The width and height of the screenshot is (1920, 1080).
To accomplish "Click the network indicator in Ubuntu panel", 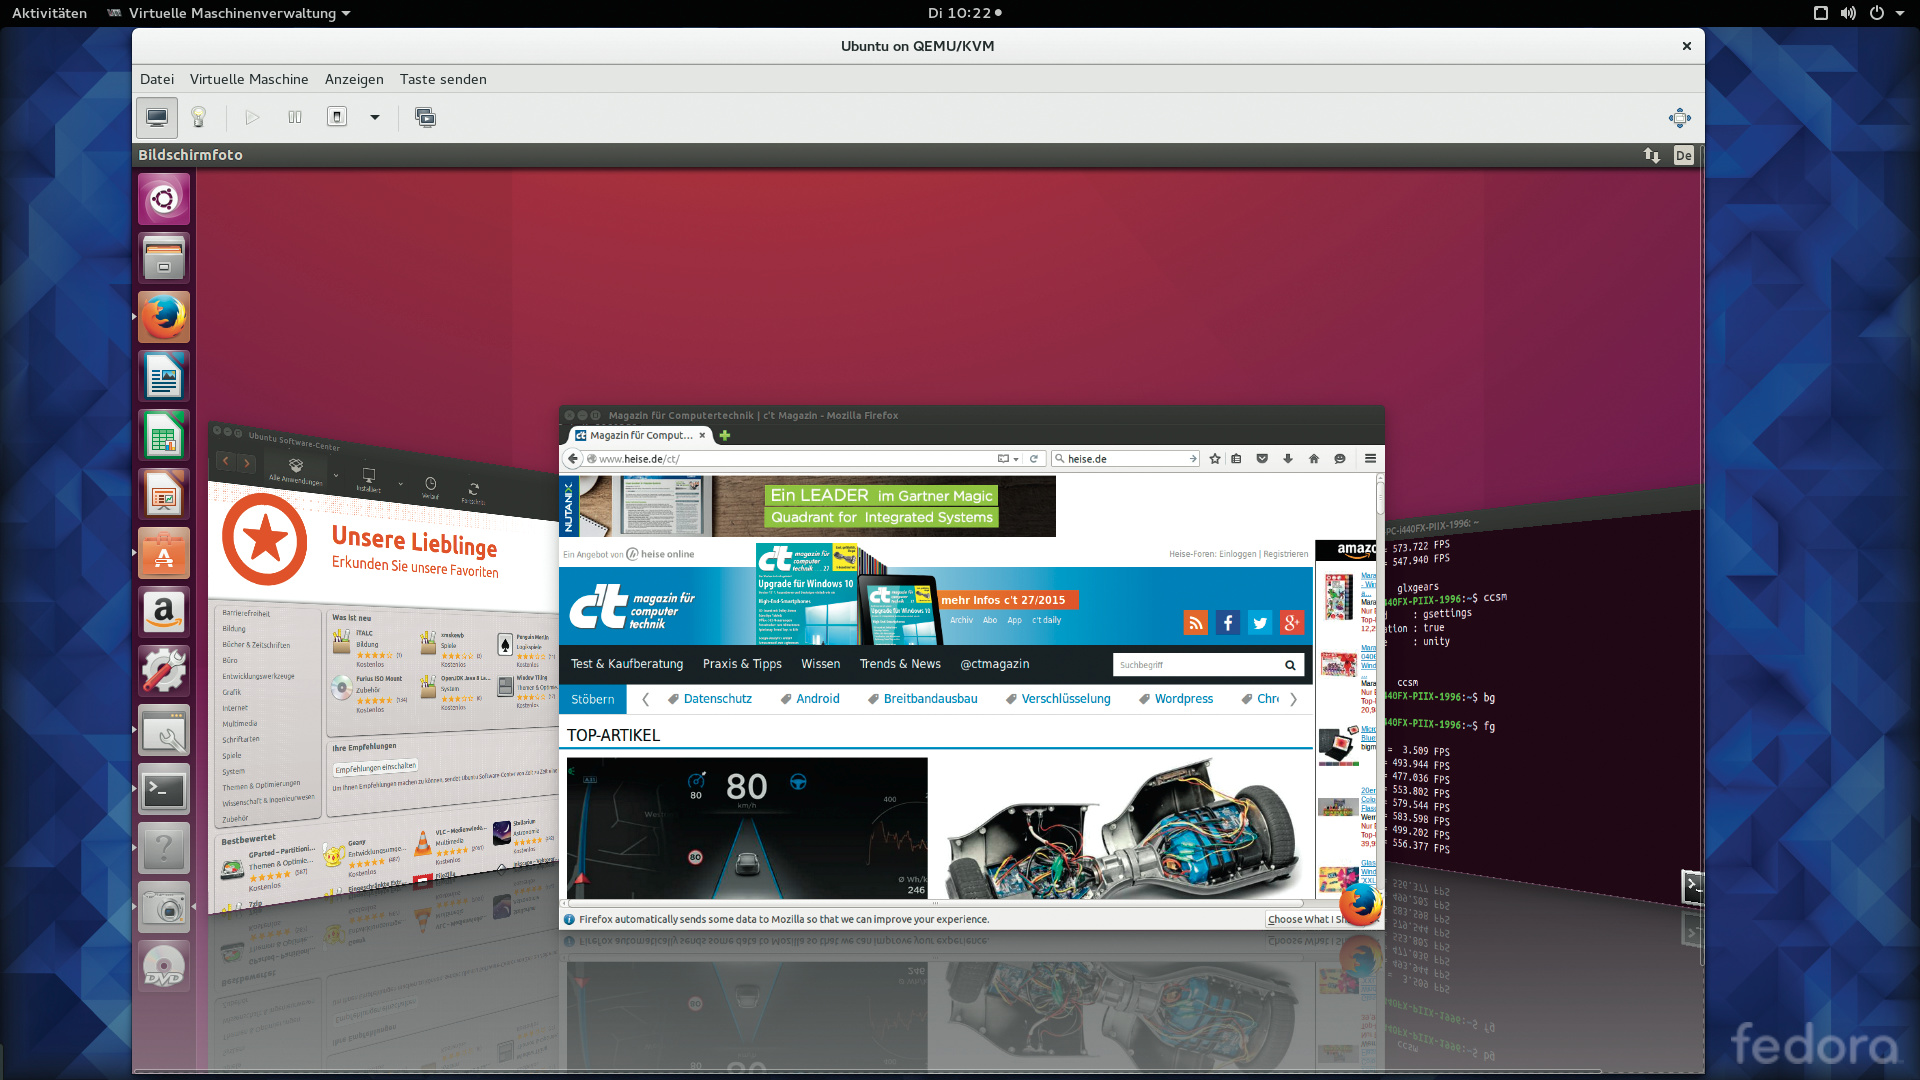I will 1651,155.
